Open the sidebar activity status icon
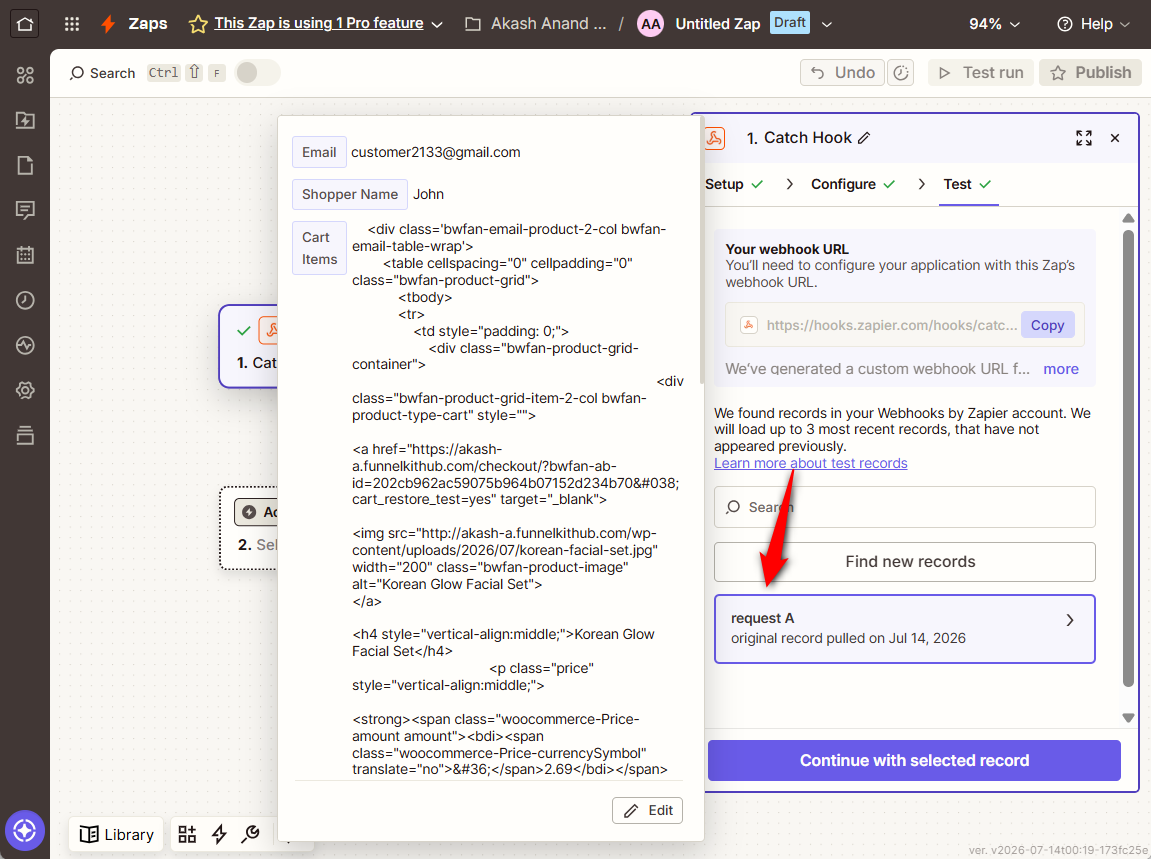Image resolution: width=1151 pixels, height=859 pixels. click(x=25, y=345)
